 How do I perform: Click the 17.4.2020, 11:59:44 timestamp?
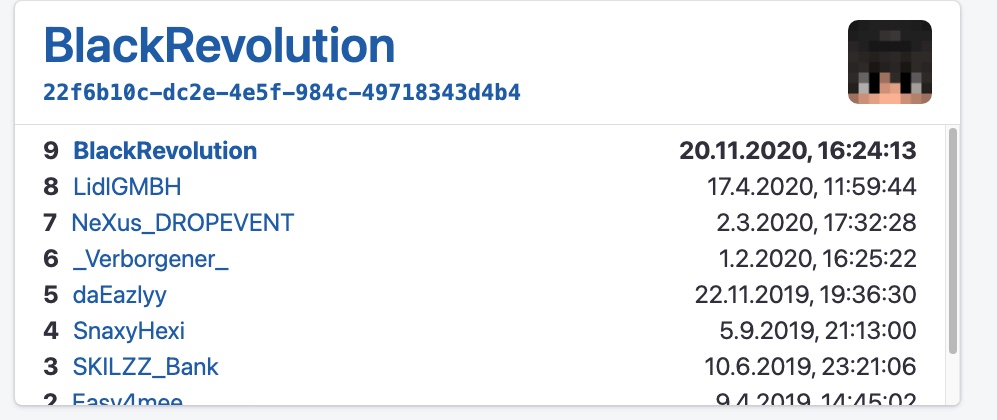tap(811, 187)
